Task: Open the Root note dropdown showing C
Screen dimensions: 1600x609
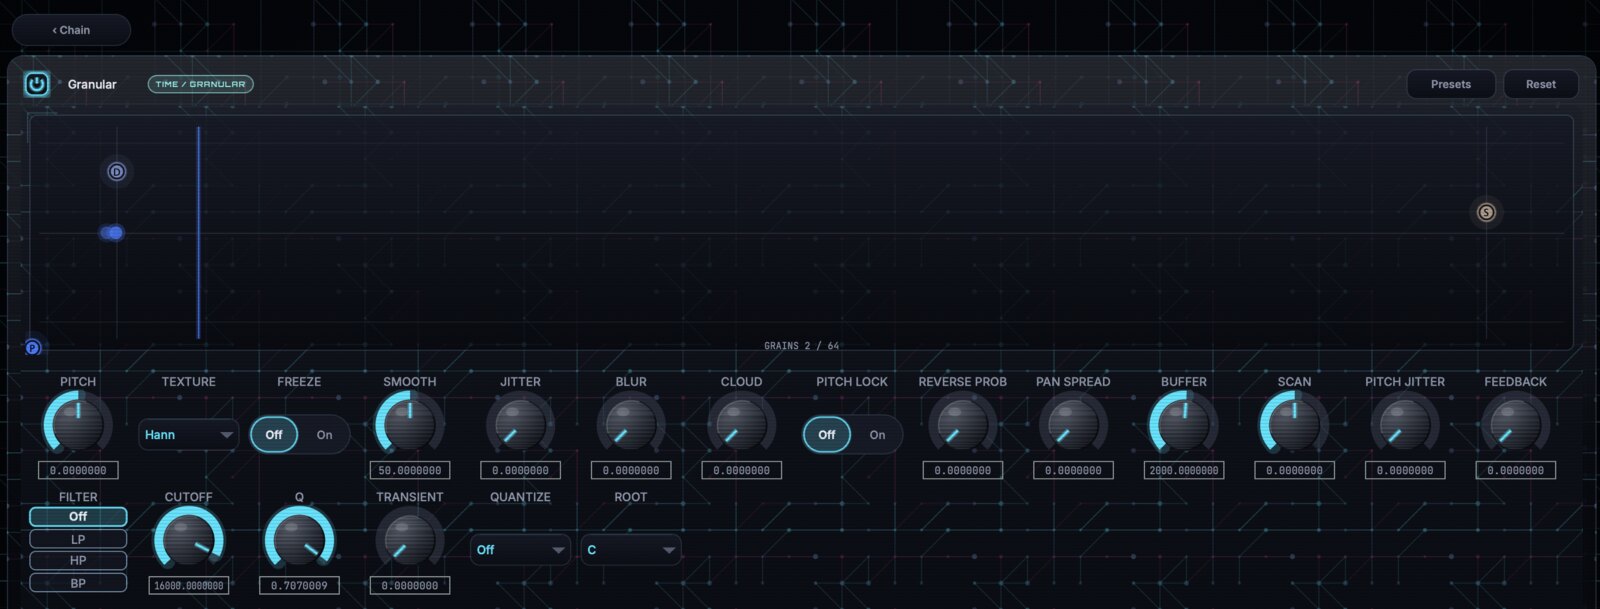Action: coord(631,550)
